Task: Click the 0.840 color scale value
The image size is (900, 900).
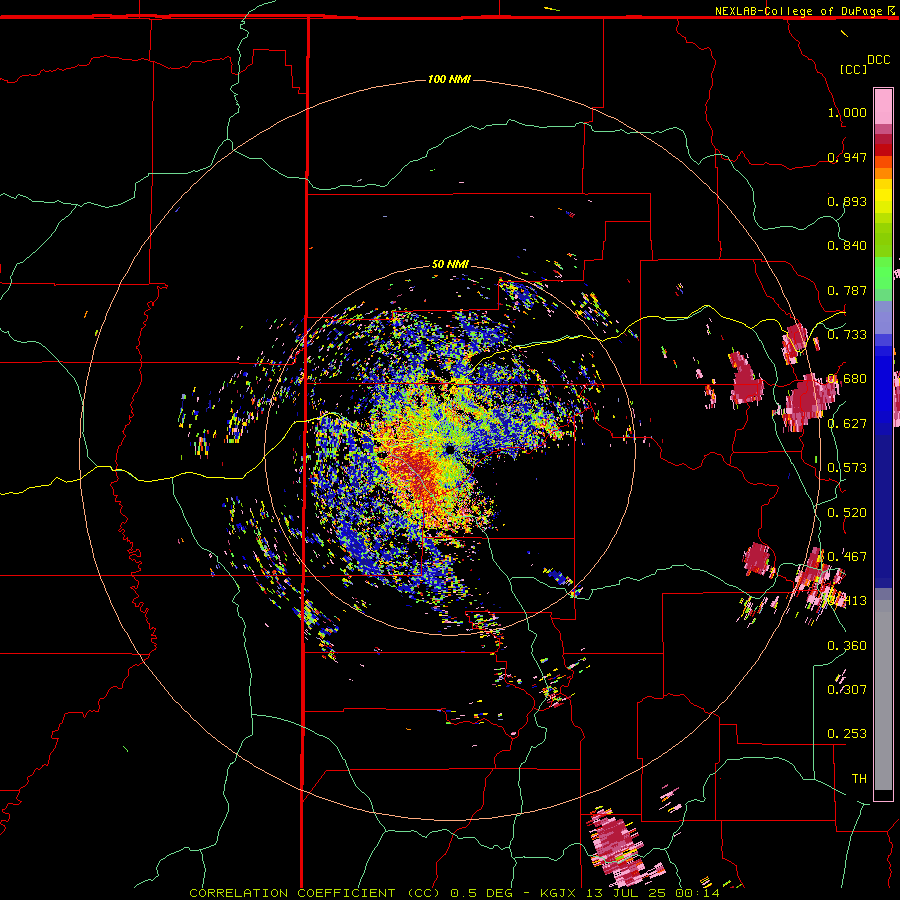Action: (x=847, y=246)
